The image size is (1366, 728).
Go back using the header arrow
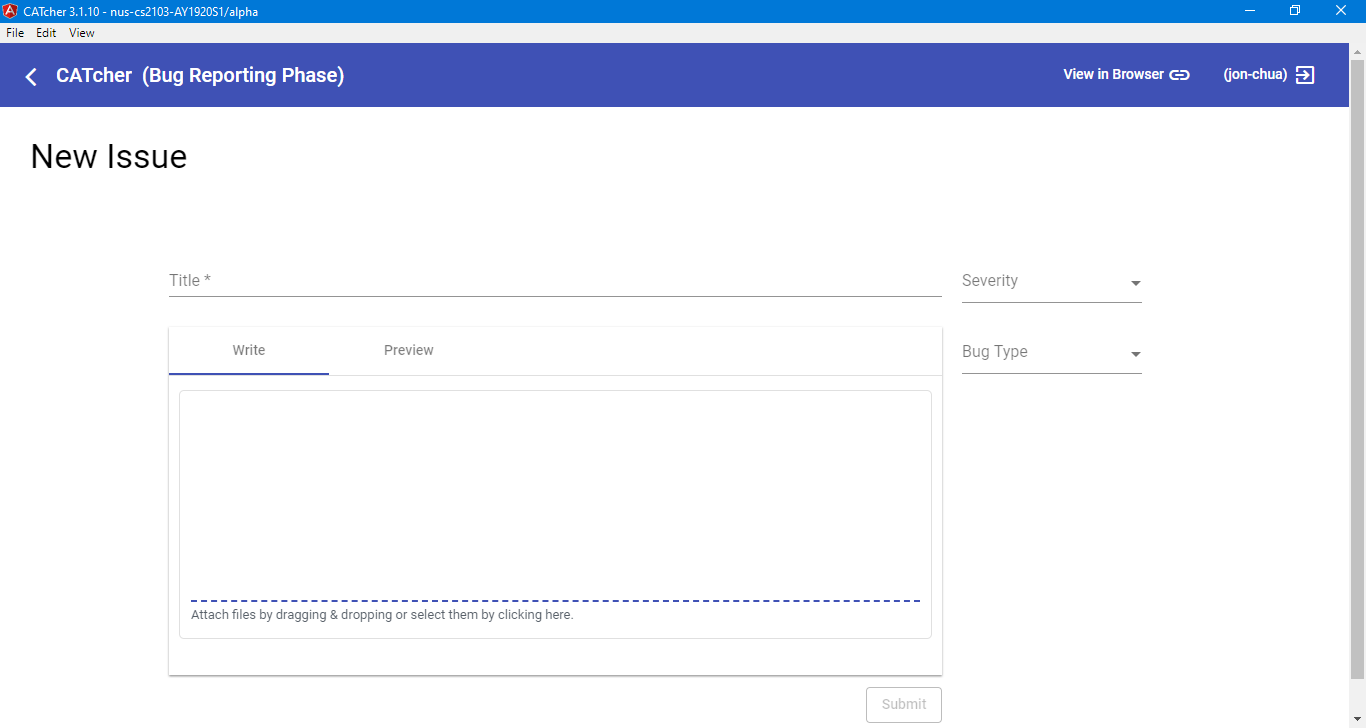tap(31, 76)
